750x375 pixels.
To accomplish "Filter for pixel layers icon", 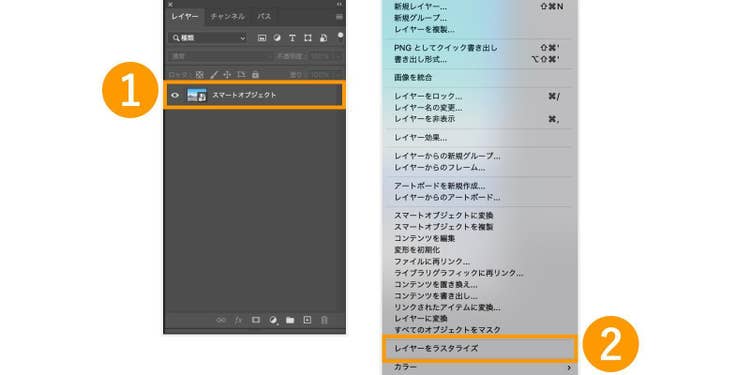I will point(262,38).
